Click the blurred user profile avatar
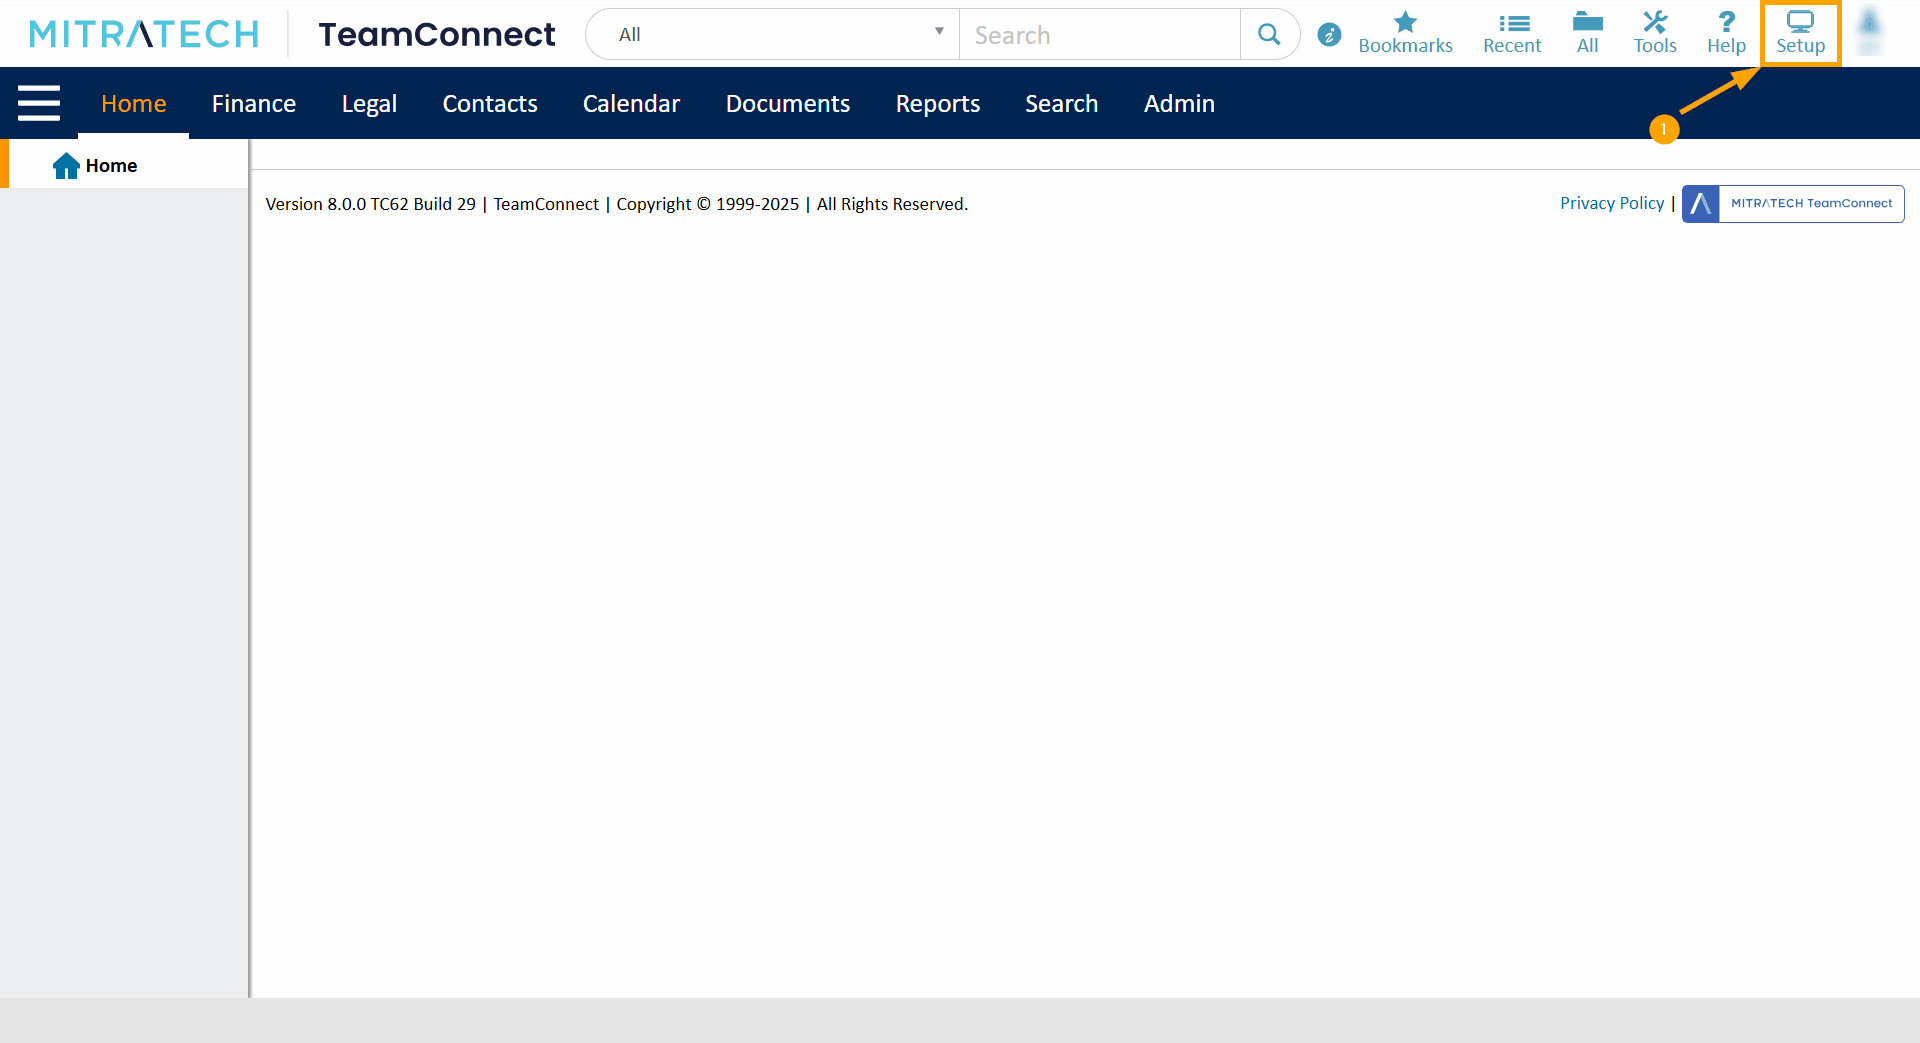The height and width of the screenshot is (1043, 1920). tap(1869, 32)
